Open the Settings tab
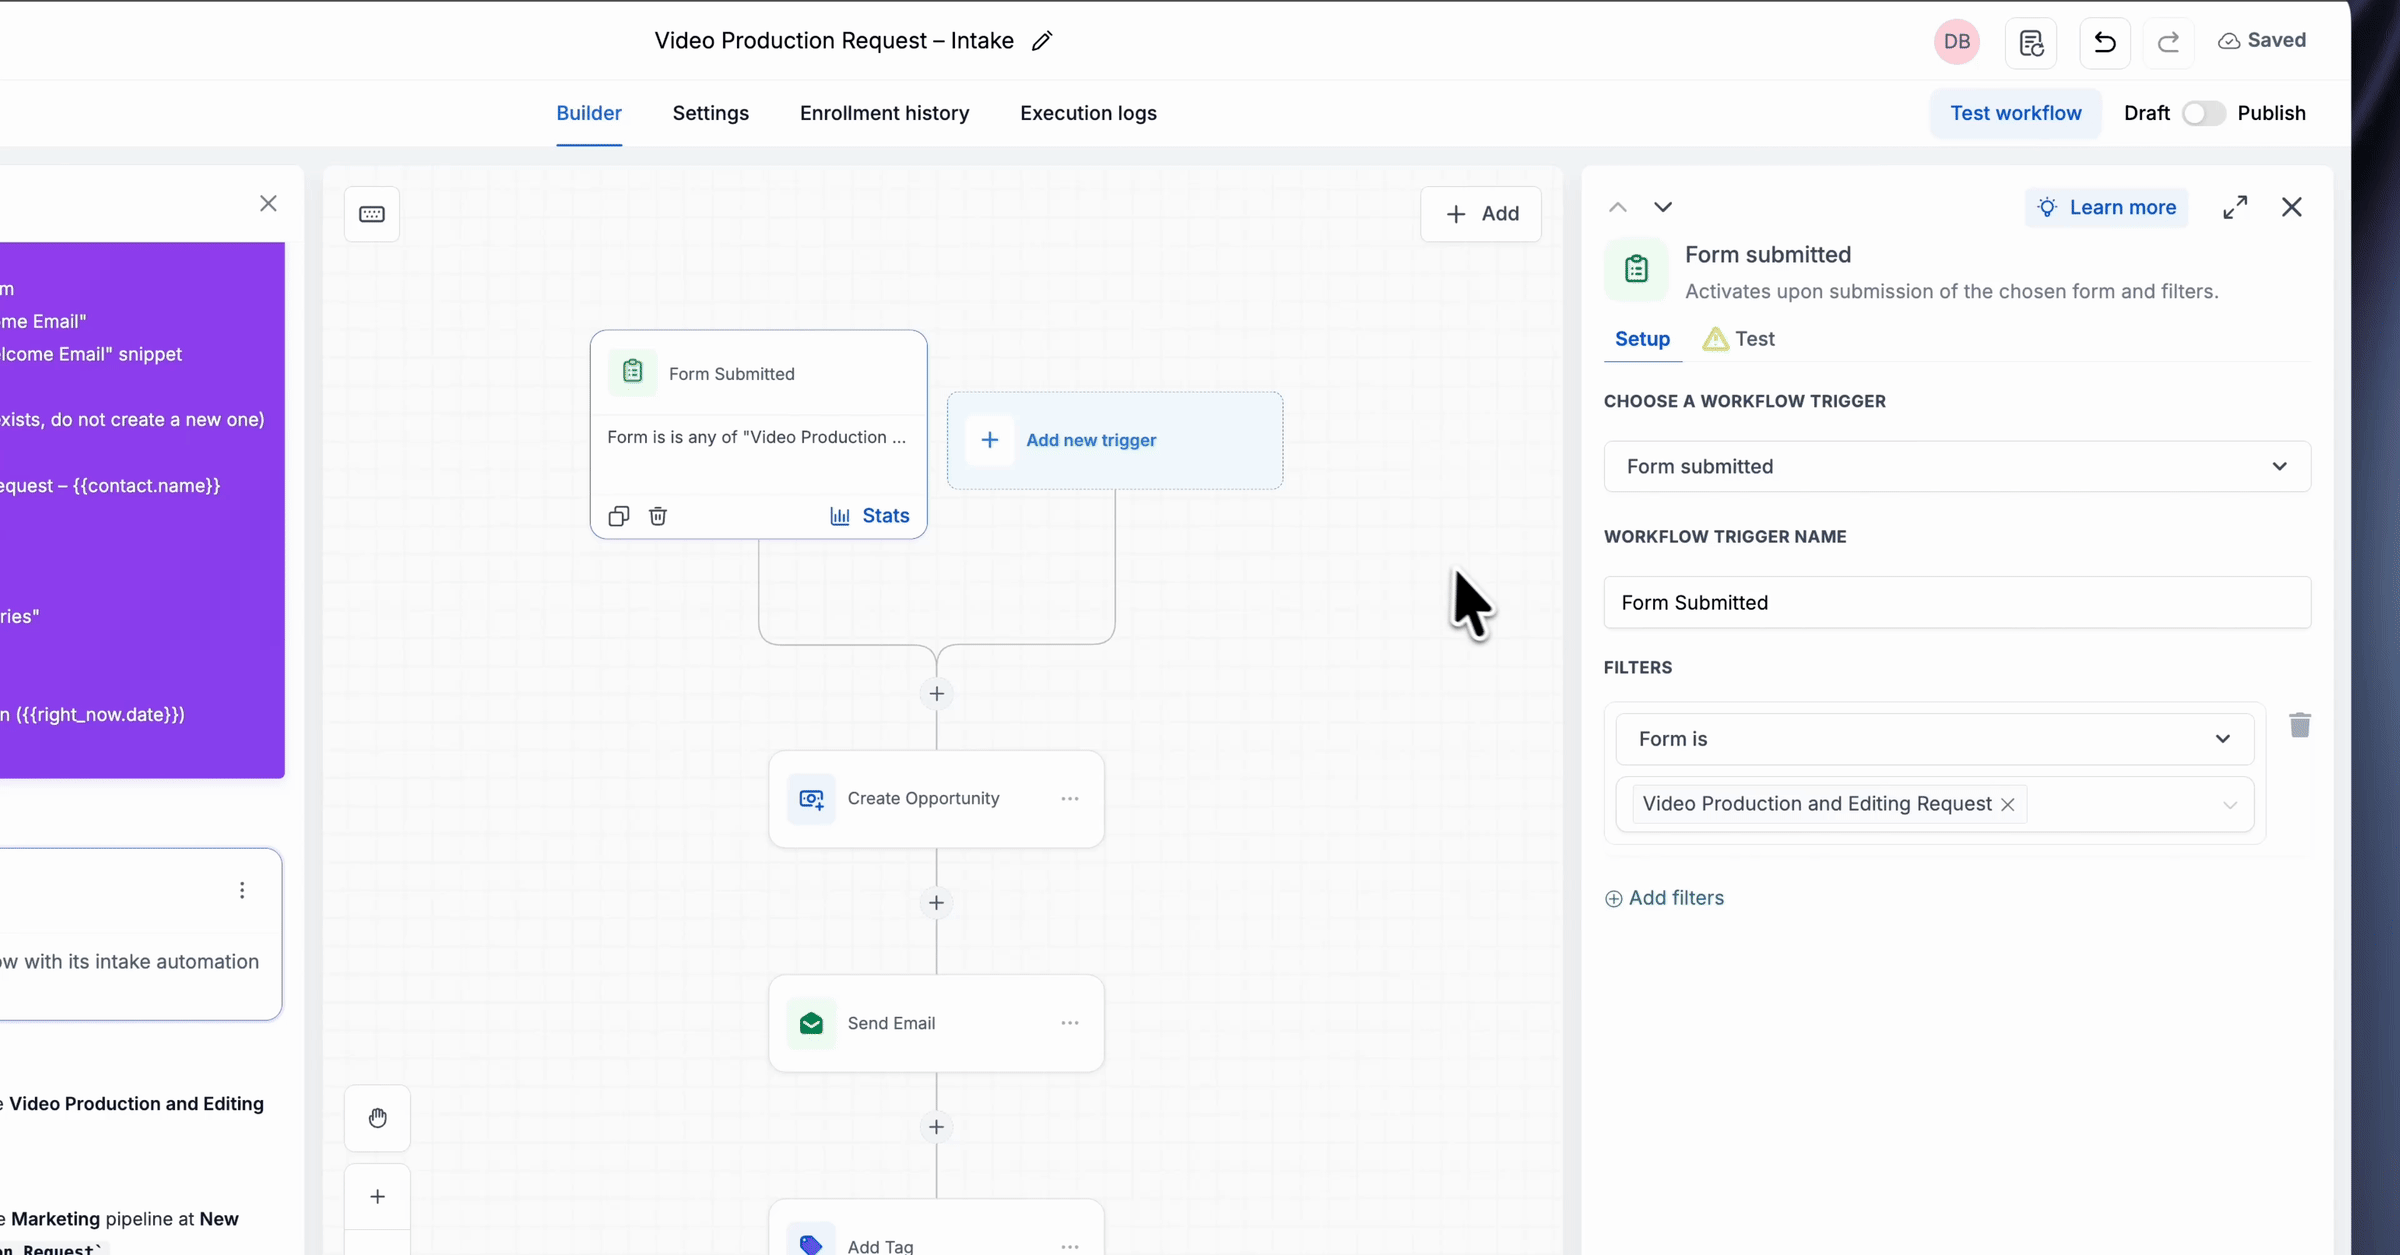2400x1255 pixels. (x=710, y=113)
